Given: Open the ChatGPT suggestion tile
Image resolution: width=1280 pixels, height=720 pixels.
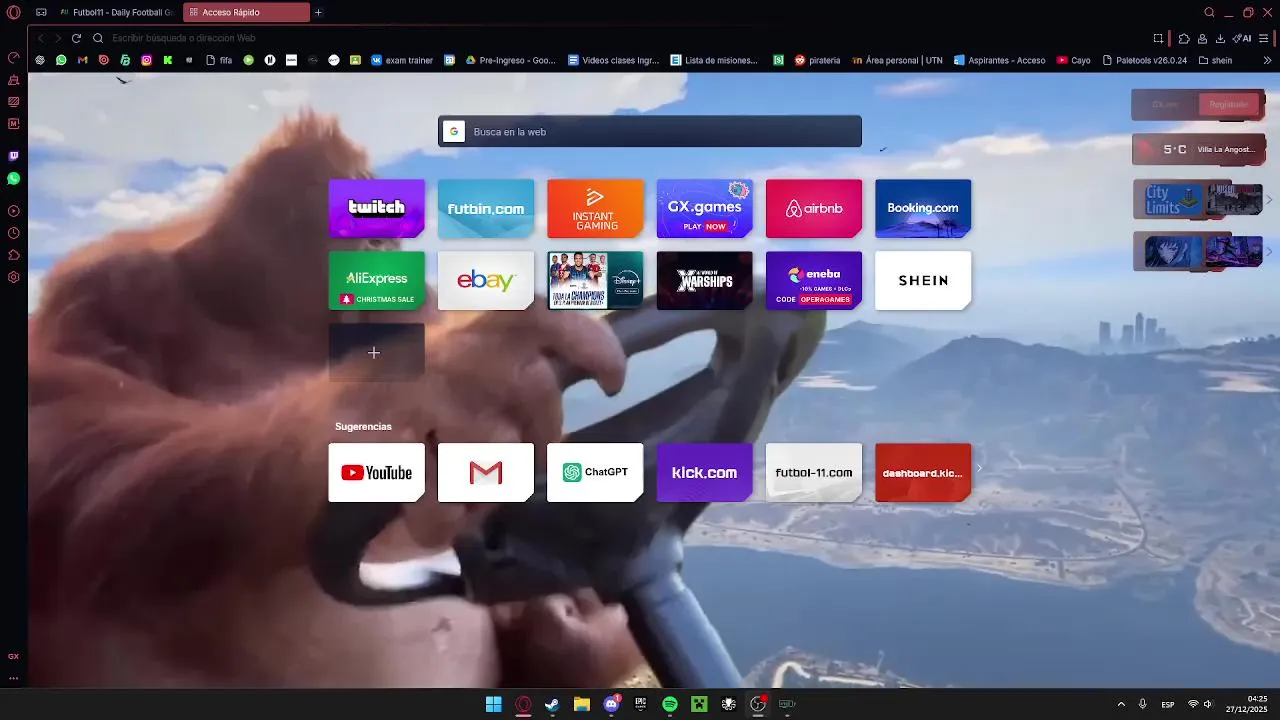Looking at the screenshot, I should point(595,472).
